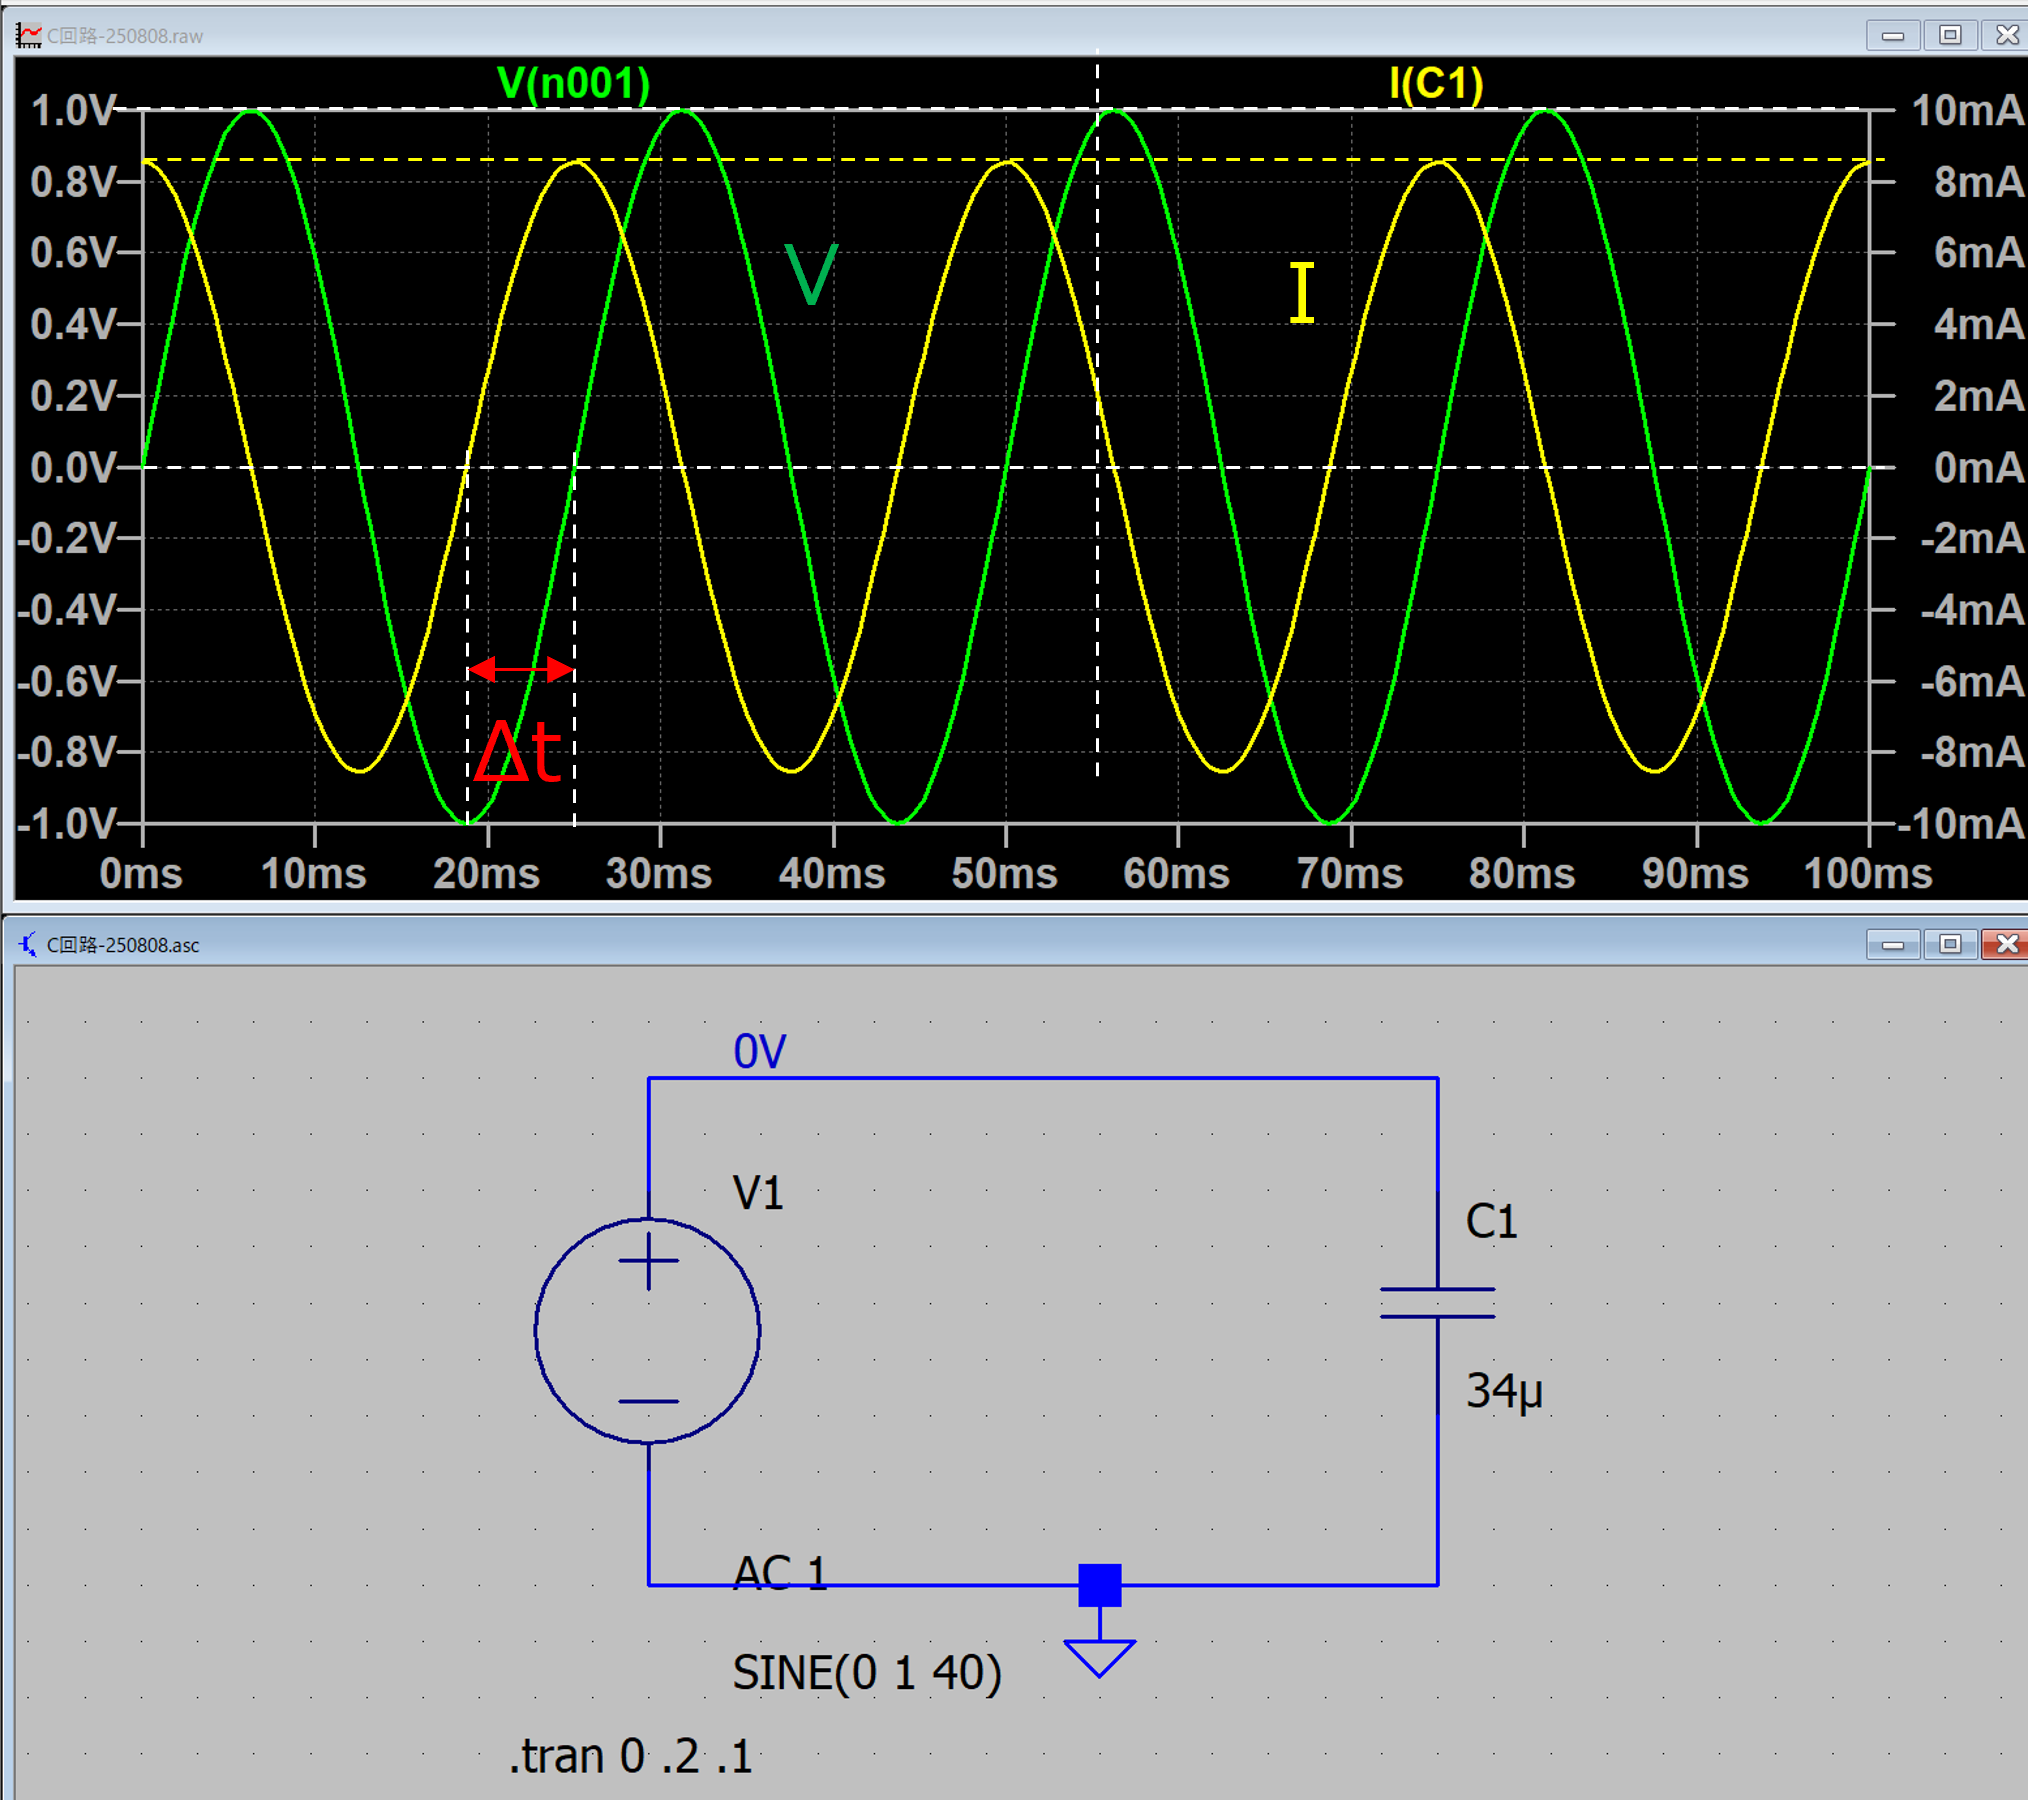
Task: Click the .tran 0 .2 .1 directive
Action: click(631, 1756)
